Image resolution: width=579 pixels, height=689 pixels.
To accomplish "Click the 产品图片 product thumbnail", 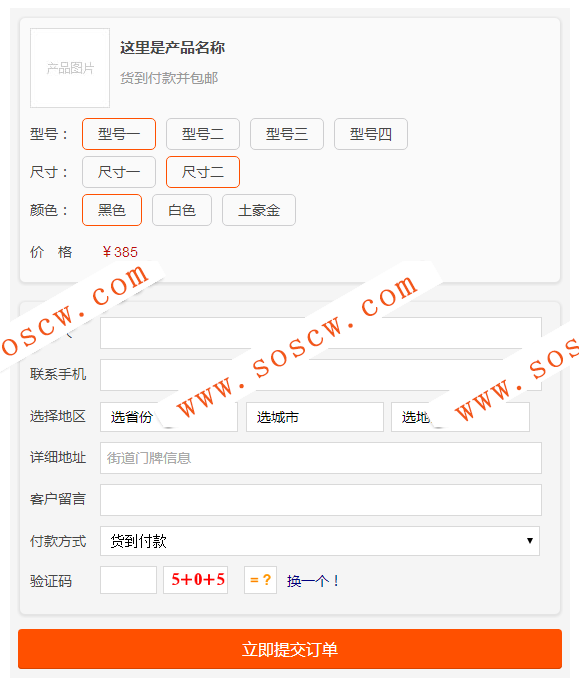I will (70, 68).
